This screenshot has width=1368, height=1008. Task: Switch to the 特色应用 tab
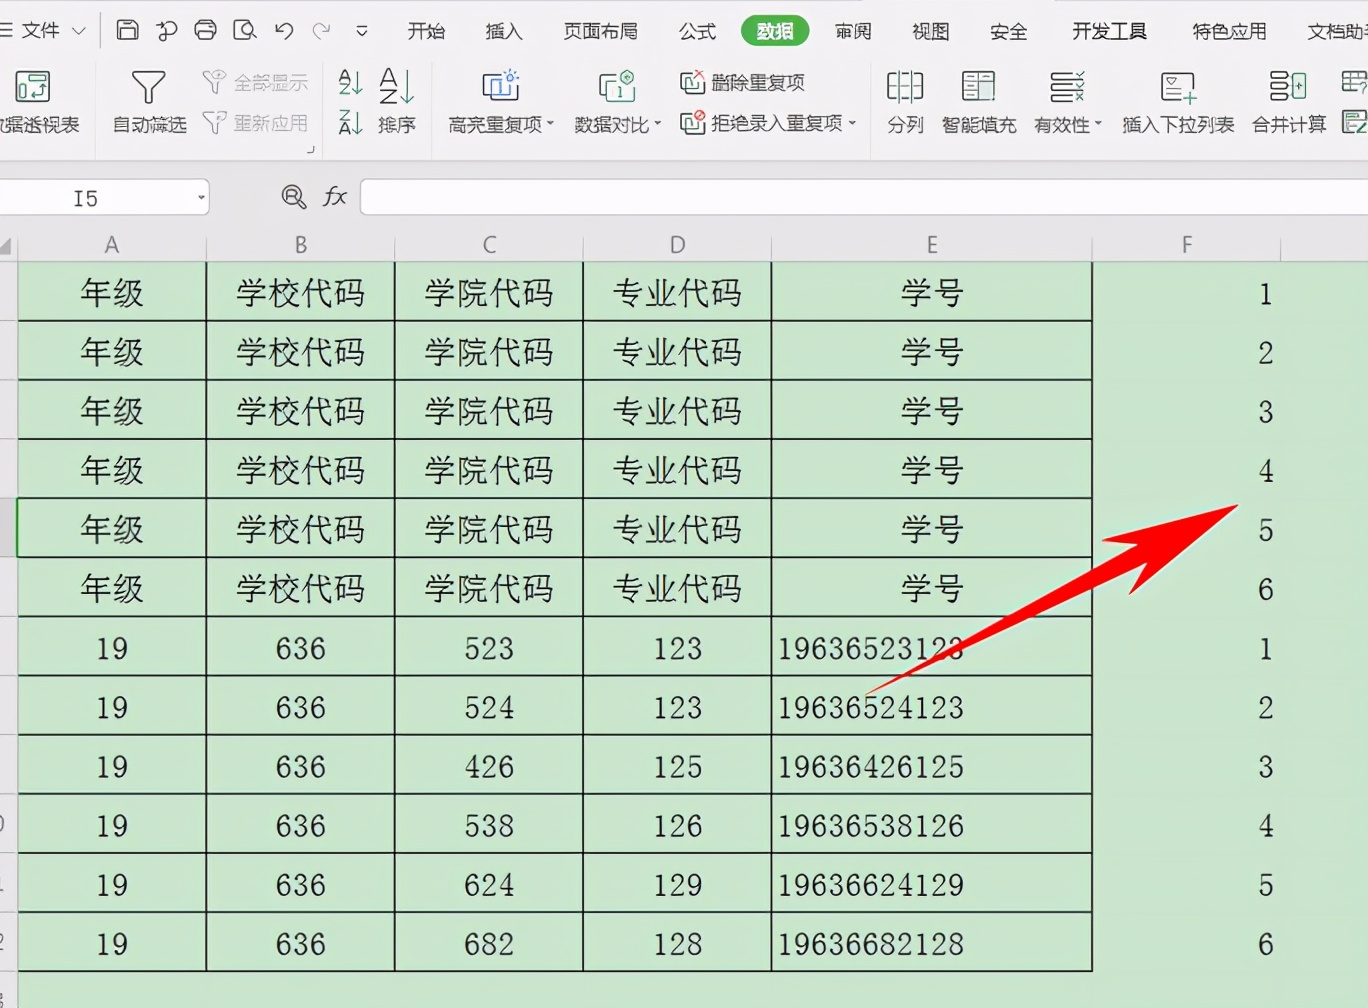pyautogui.click(x=1229, y=31)
